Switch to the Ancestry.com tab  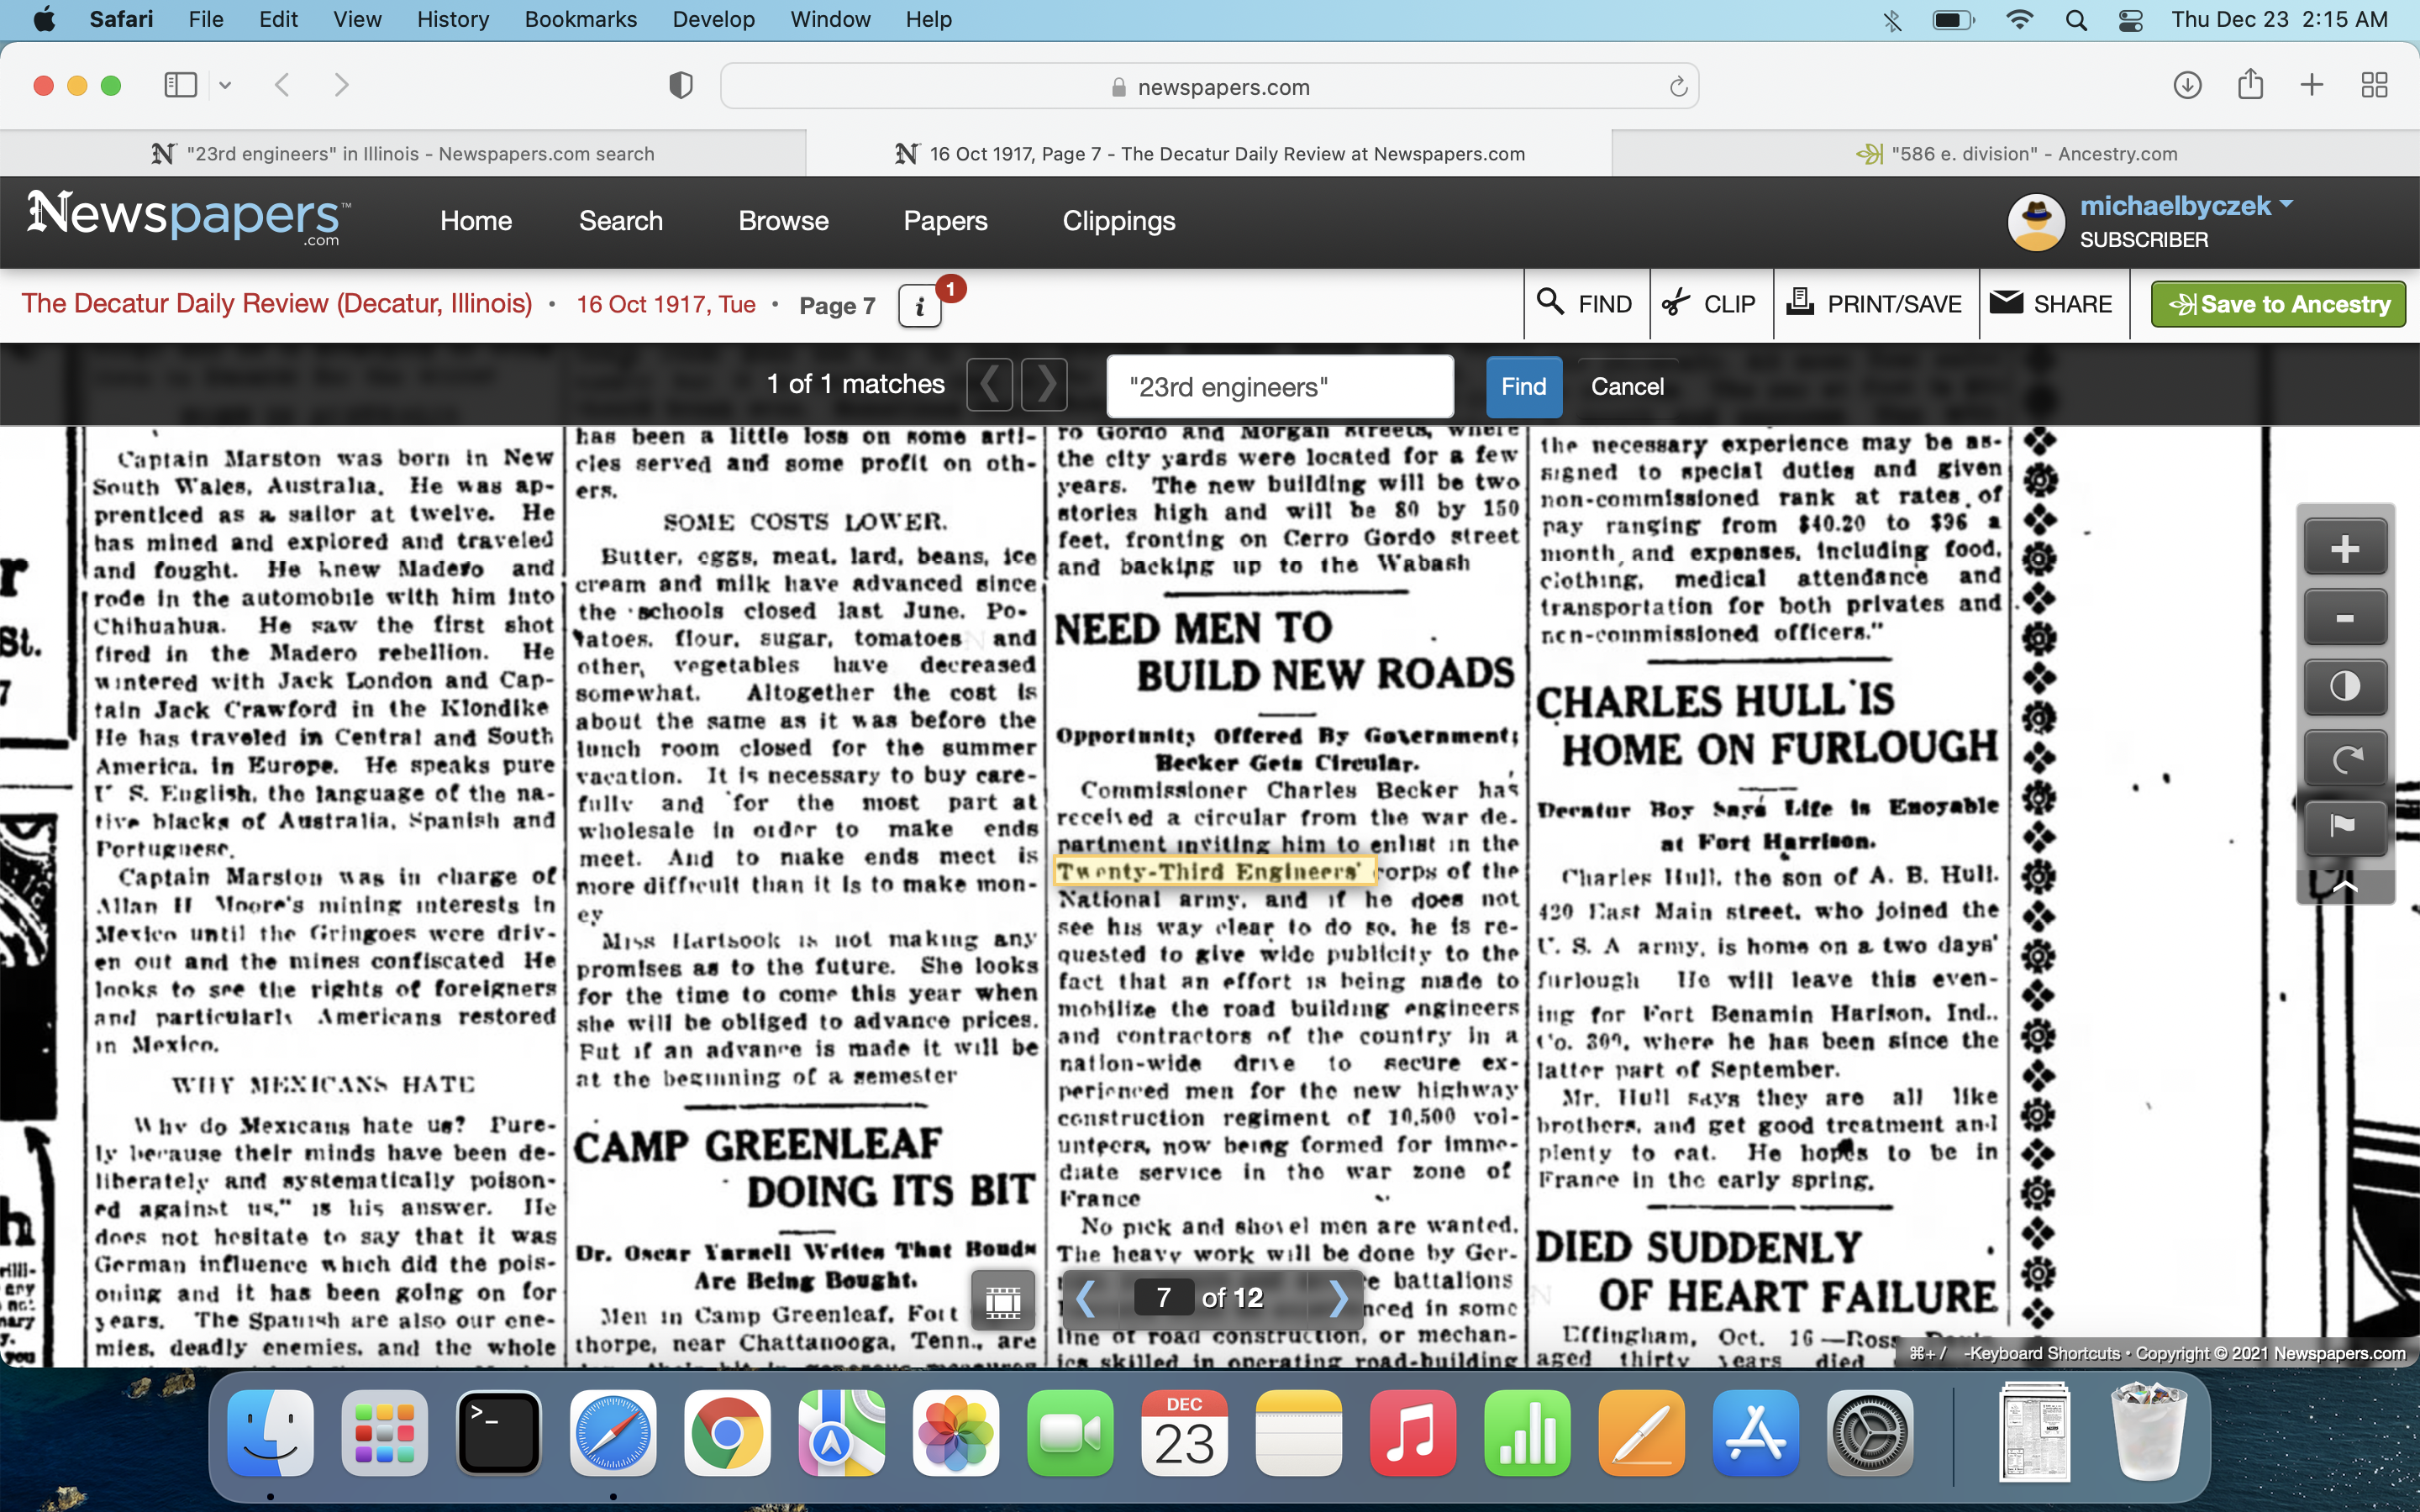pyautogui.click(x=2015, y=154)
